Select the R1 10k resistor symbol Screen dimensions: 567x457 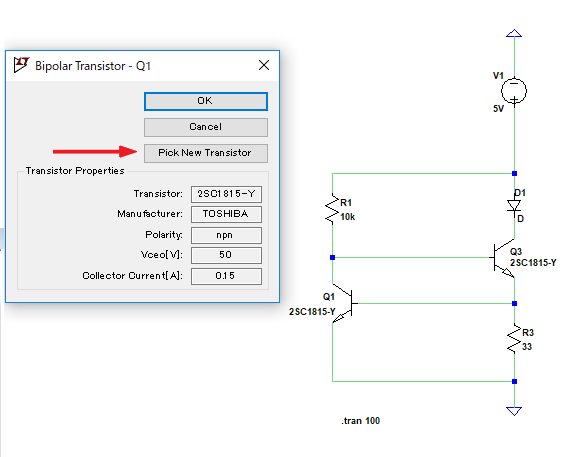coord(332,209)
